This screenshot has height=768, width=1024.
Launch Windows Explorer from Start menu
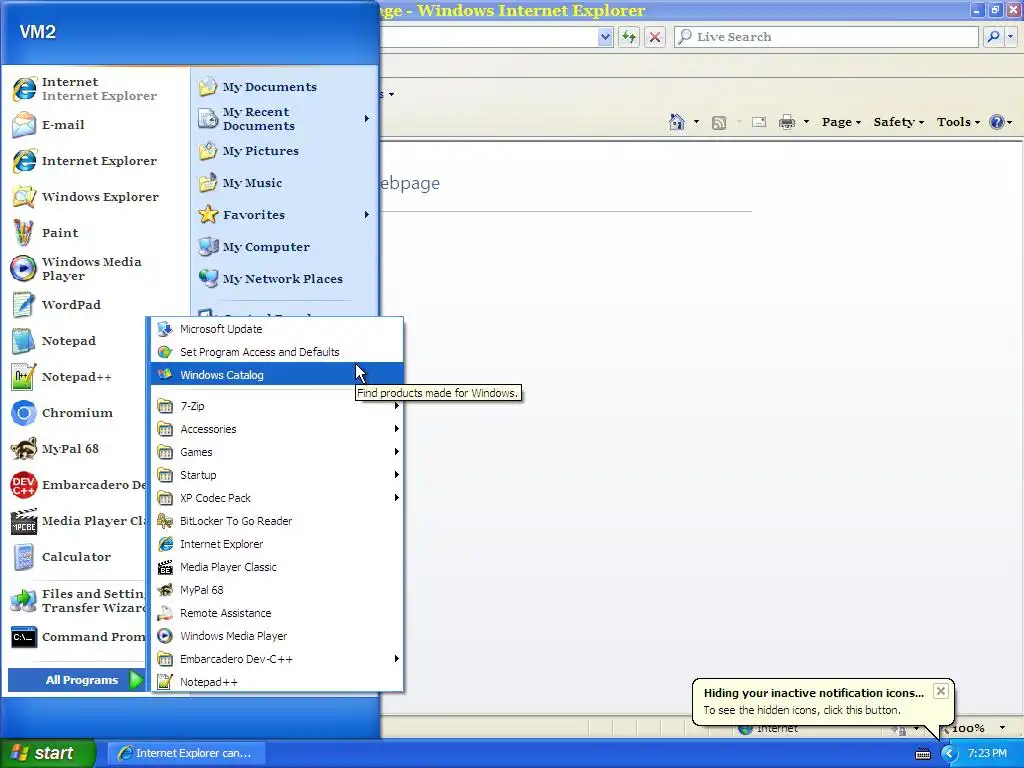coord(85,197)
